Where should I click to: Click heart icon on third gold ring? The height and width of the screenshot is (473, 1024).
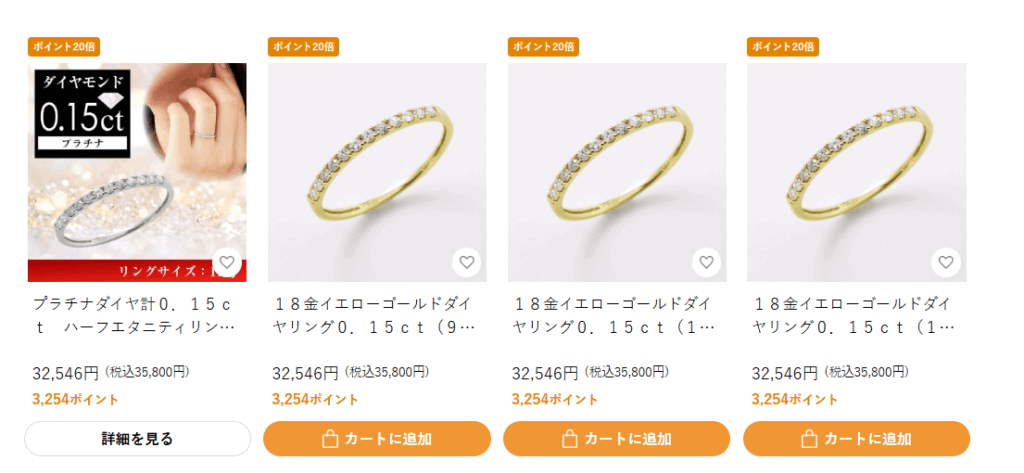[x=706, y=263]
